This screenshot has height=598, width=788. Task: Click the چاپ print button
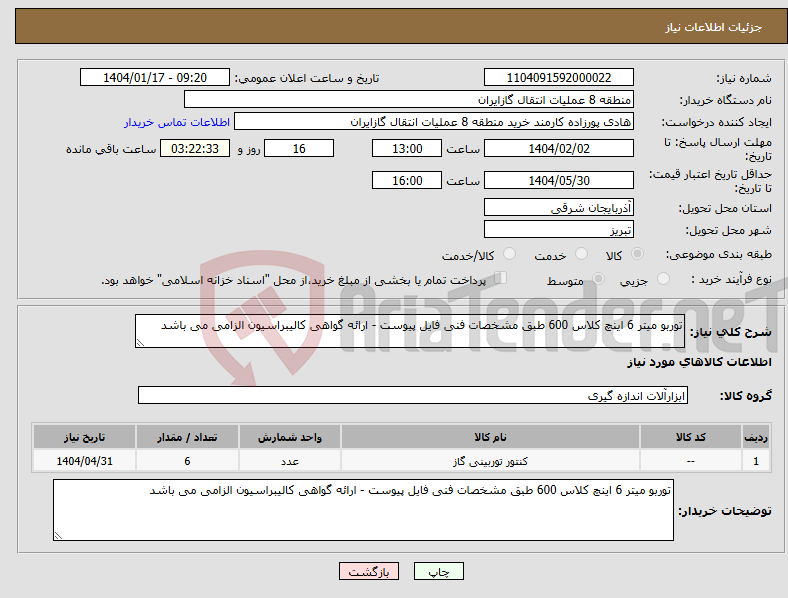point(439,571)
